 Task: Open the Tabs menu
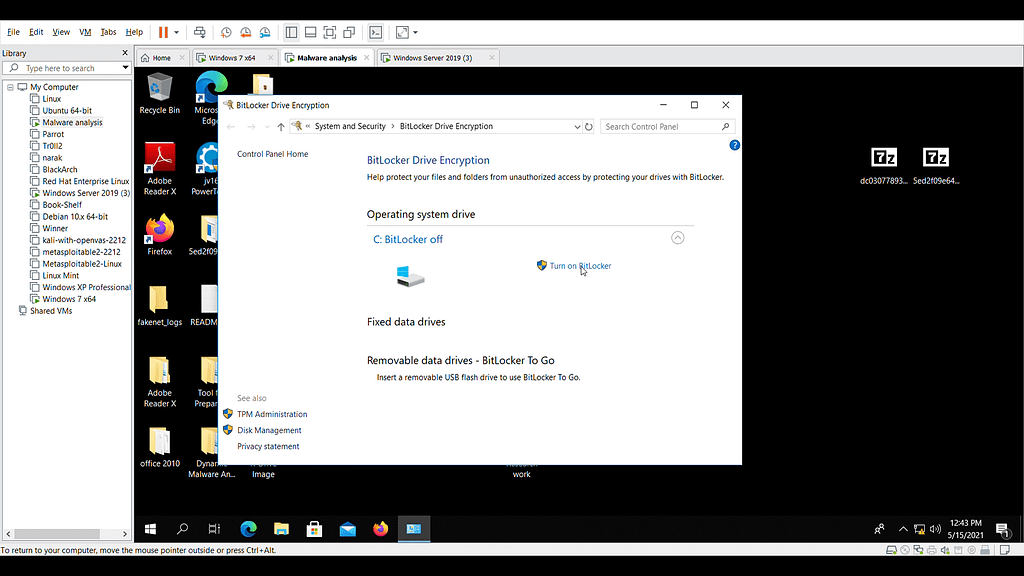(x=108, y=32)
